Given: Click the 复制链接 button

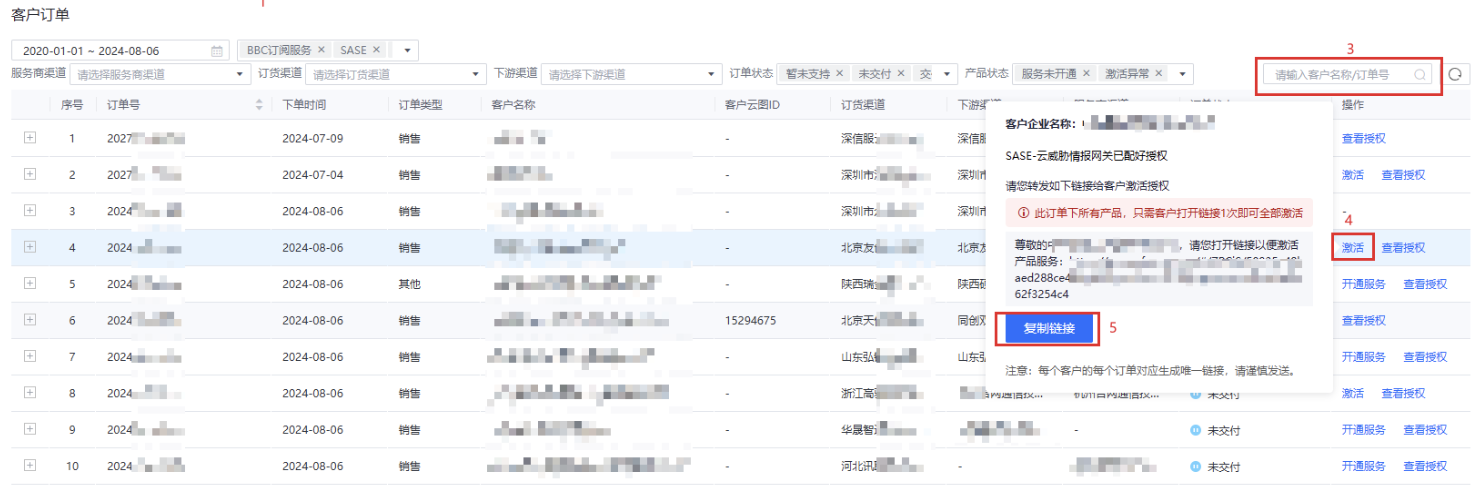Looking at the screenshot, I should click(x=1049, y=328).
